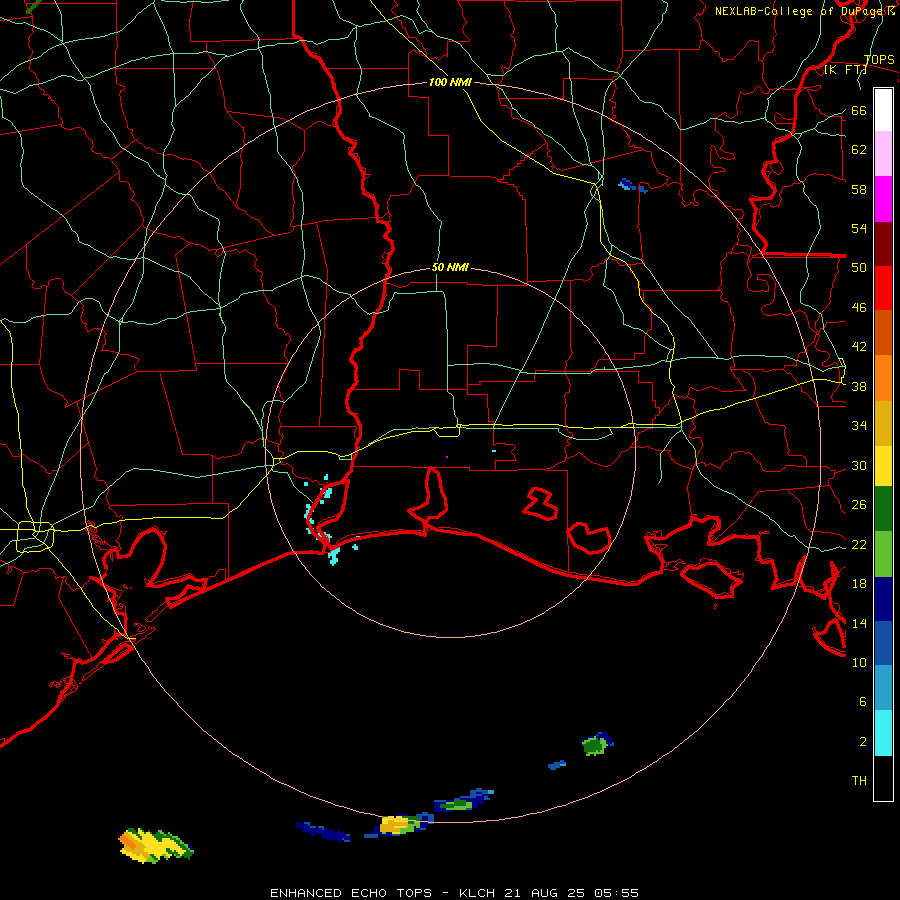This screenshot has width=900, height=900.
Task: Click the yellow echo on the 100 NMI ring
Action: coord(397,825)
